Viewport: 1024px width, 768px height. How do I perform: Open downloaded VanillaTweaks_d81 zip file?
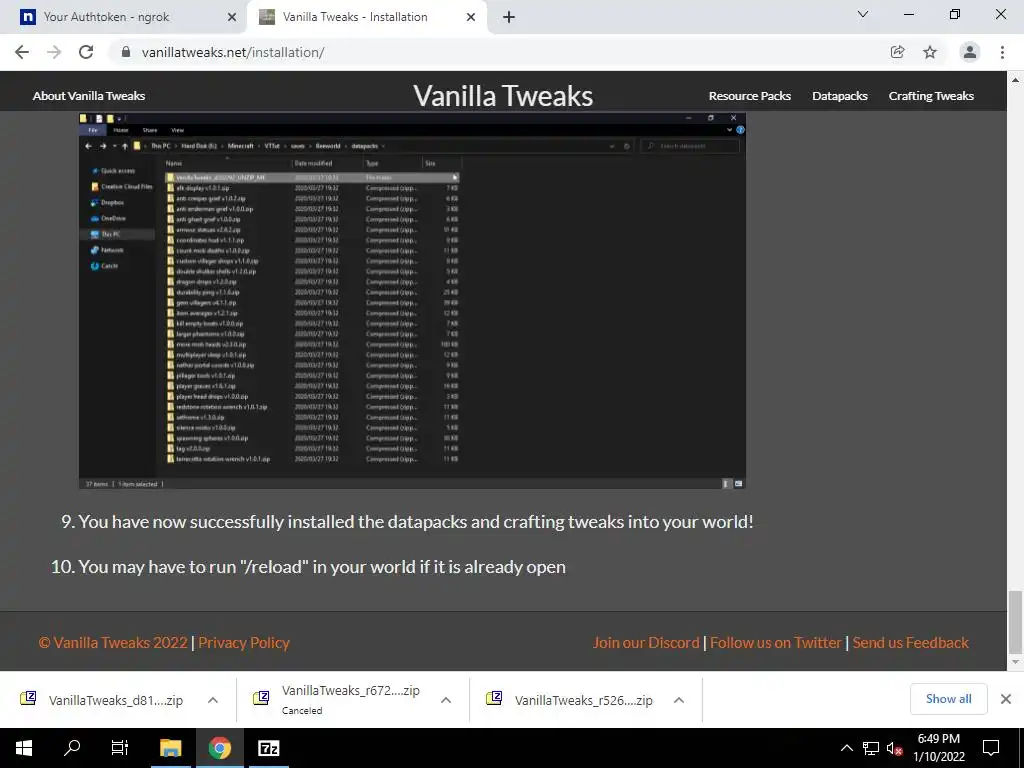coord(116,700)
